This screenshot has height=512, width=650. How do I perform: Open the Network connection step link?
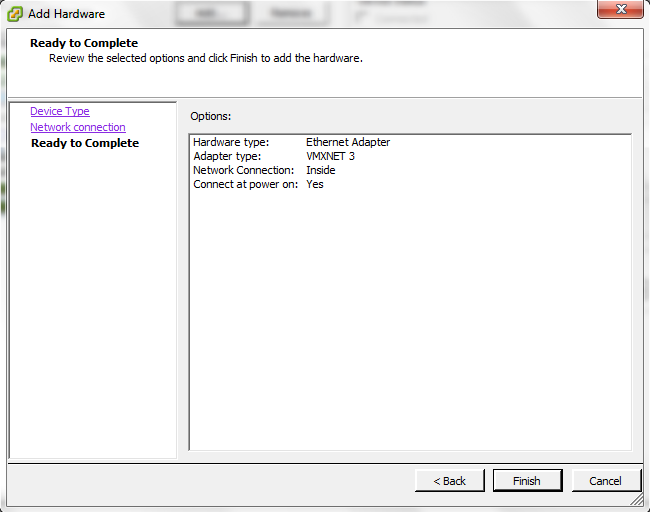[77, 127]
